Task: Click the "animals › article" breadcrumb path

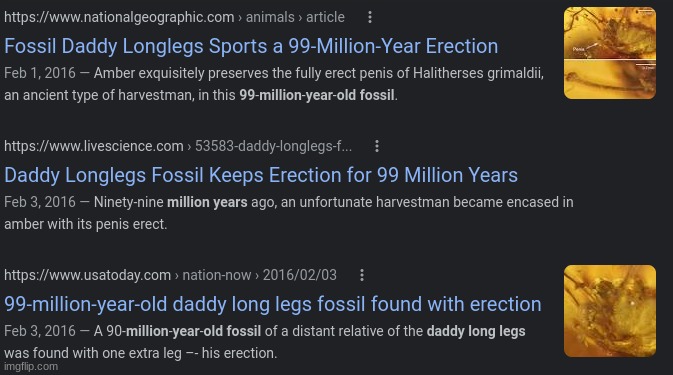Action: [x=295, y=17]
